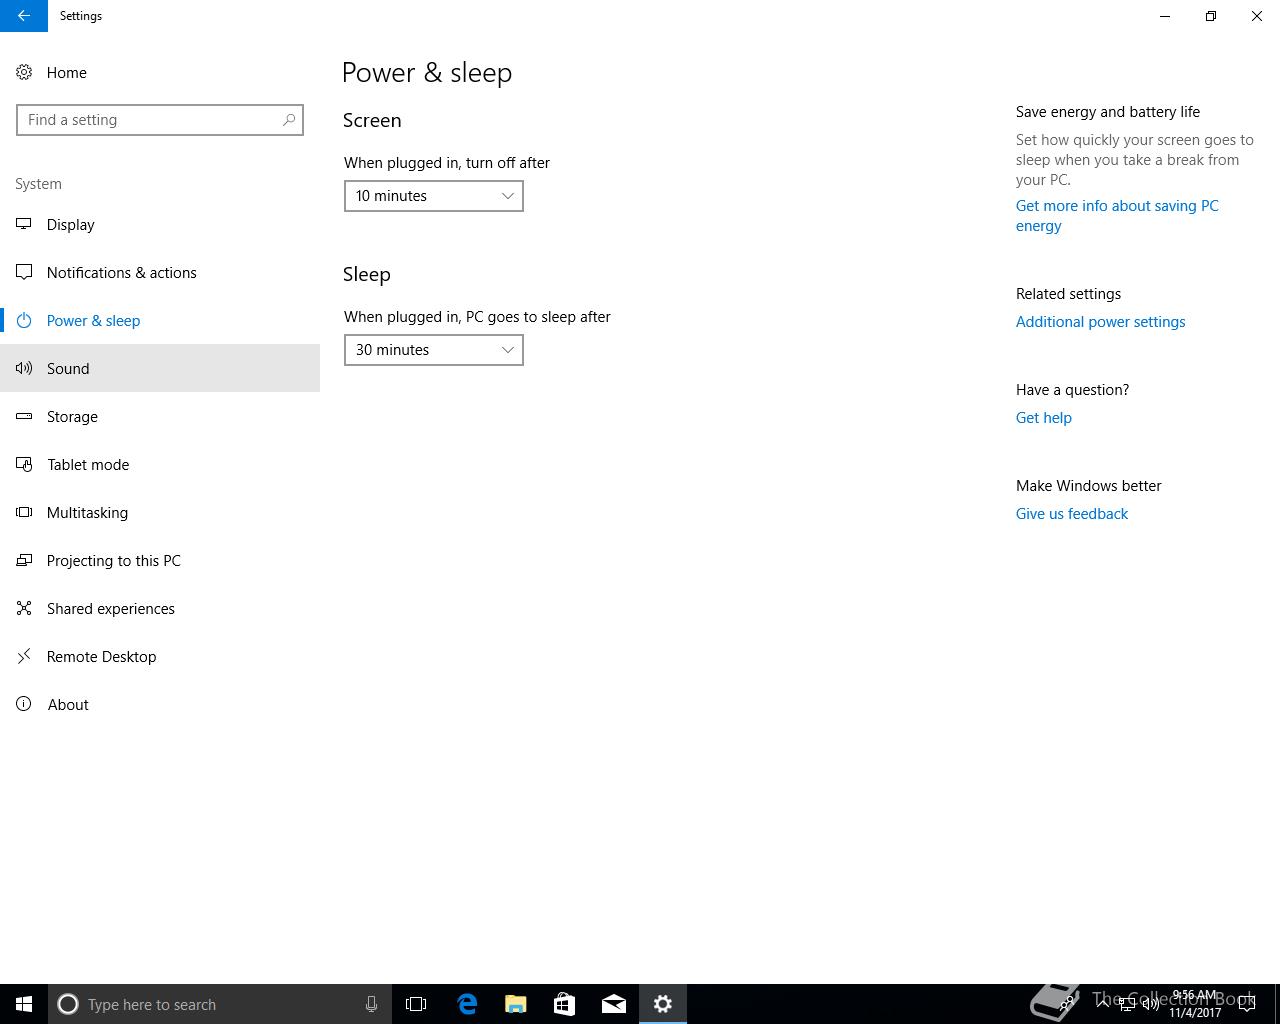
Task: Open the About info icon
Action: (24, 704)
